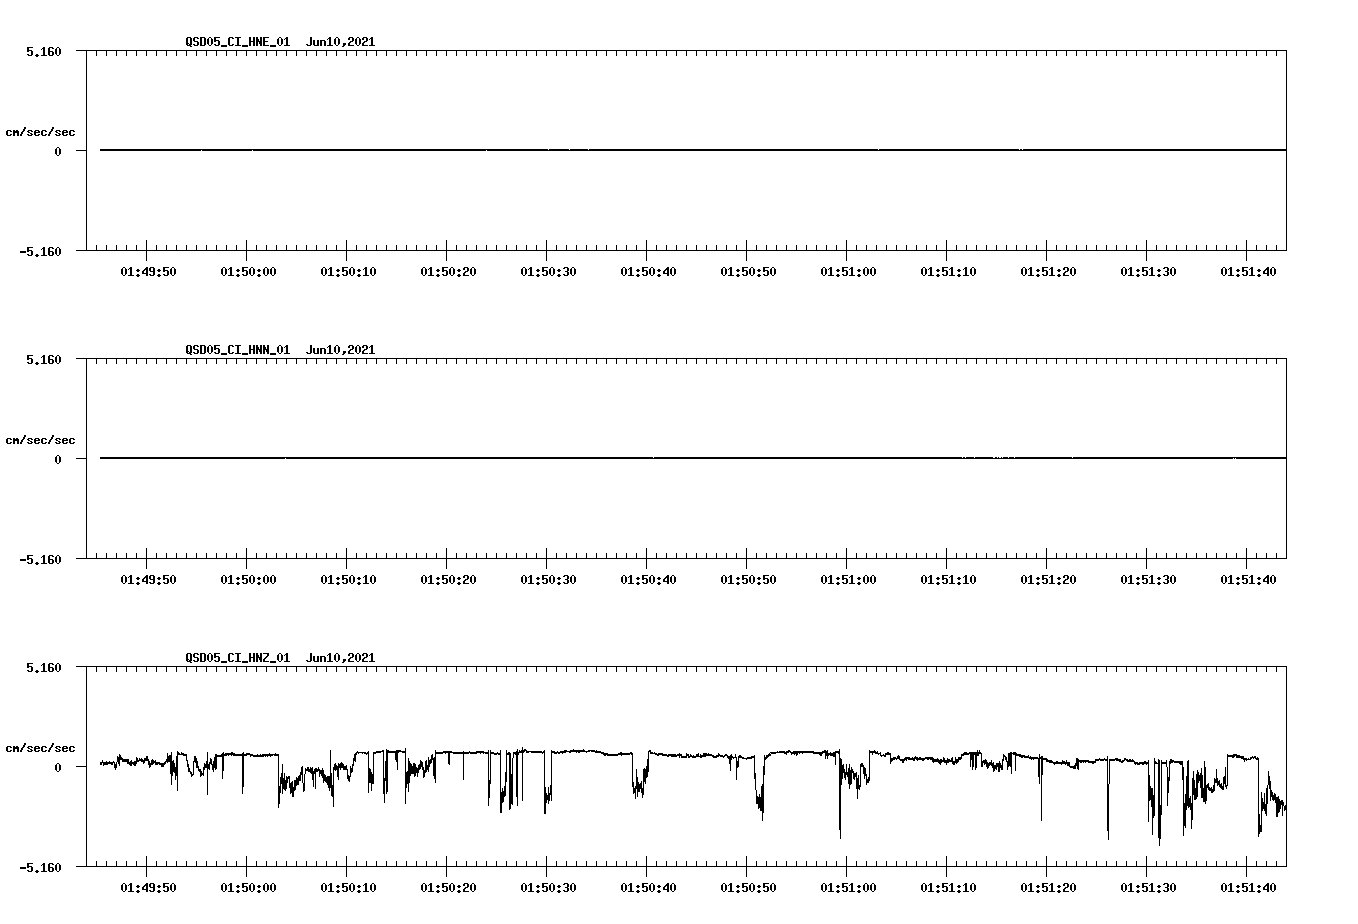Select the HNZ plot cm/sec/sec unit label
This screenshot has width=1358, height=924.
[x=40, y=748]
